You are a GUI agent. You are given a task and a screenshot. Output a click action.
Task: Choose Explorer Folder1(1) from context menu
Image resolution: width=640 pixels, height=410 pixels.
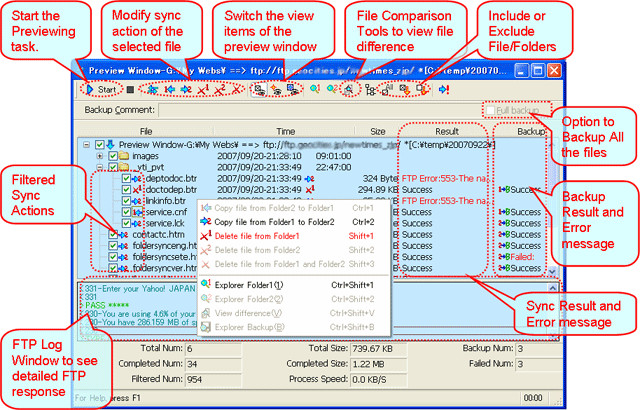[293, 285]
